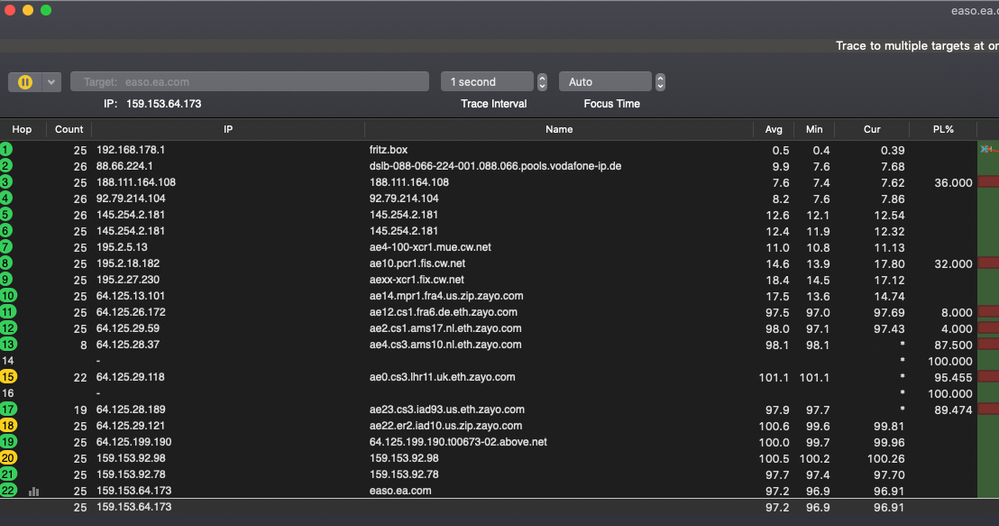Screen dimensions: 999x526
Task: Select ae14.mpr1.fra4.us.zip.zayo.com name
Action: (446, 295)
